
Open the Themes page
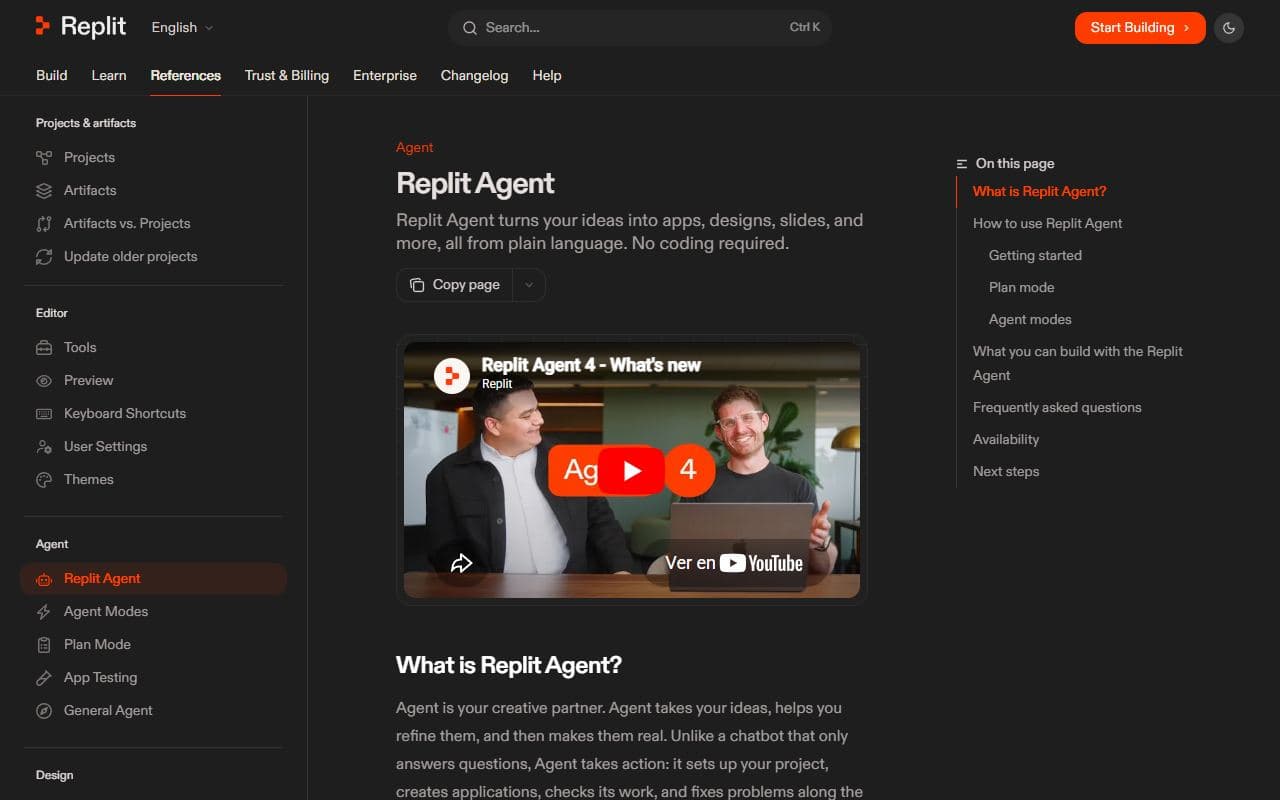(x=154, y=479)
